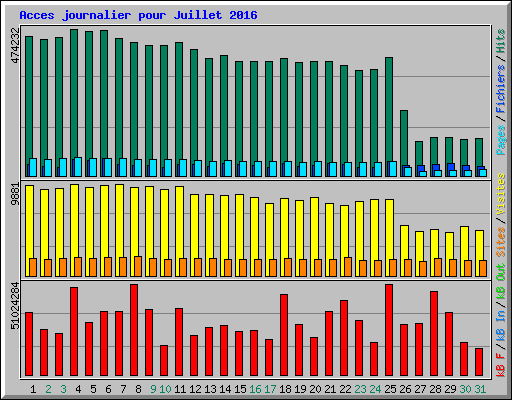Select the red kB bar for day 4
This screenshot has height=400, width=512.
[74, 332]
